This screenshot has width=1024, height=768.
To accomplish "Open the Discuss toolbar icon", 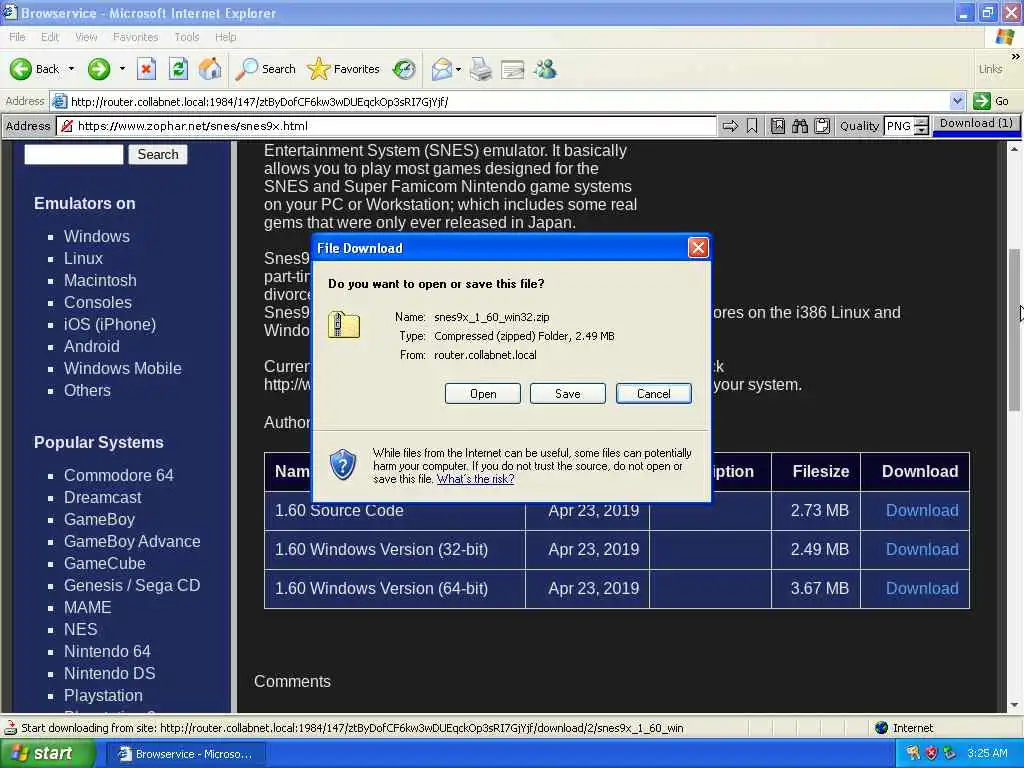I will pos(513,69).
